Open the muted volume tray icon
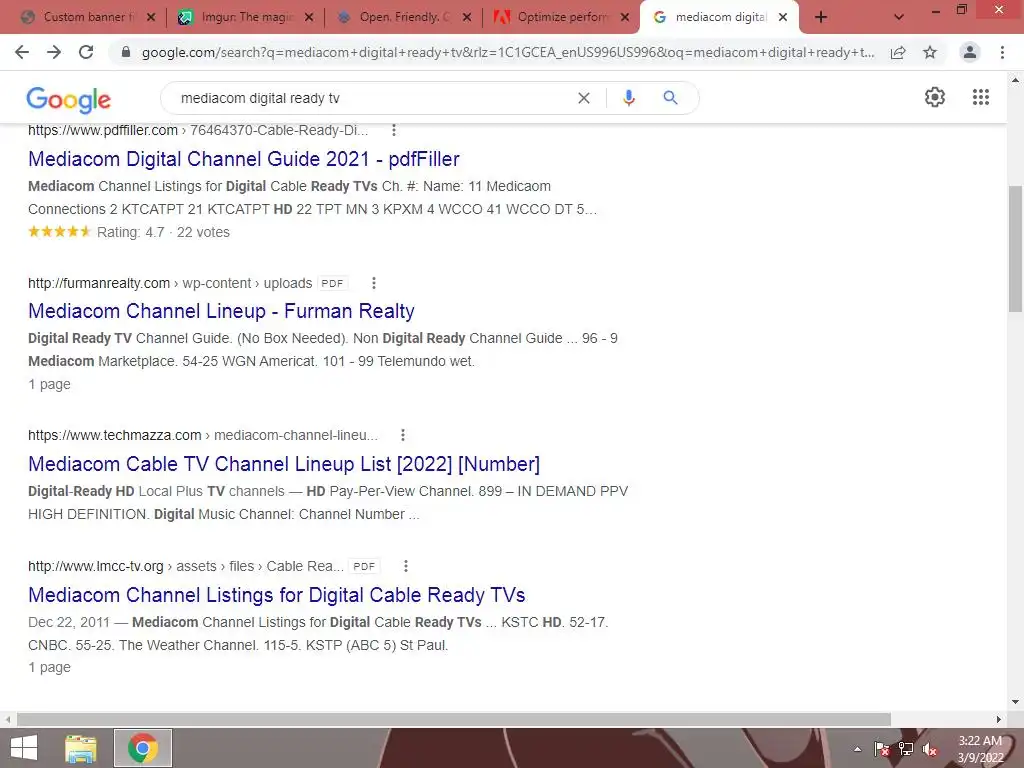1024x768 pixels. (929, 749)
